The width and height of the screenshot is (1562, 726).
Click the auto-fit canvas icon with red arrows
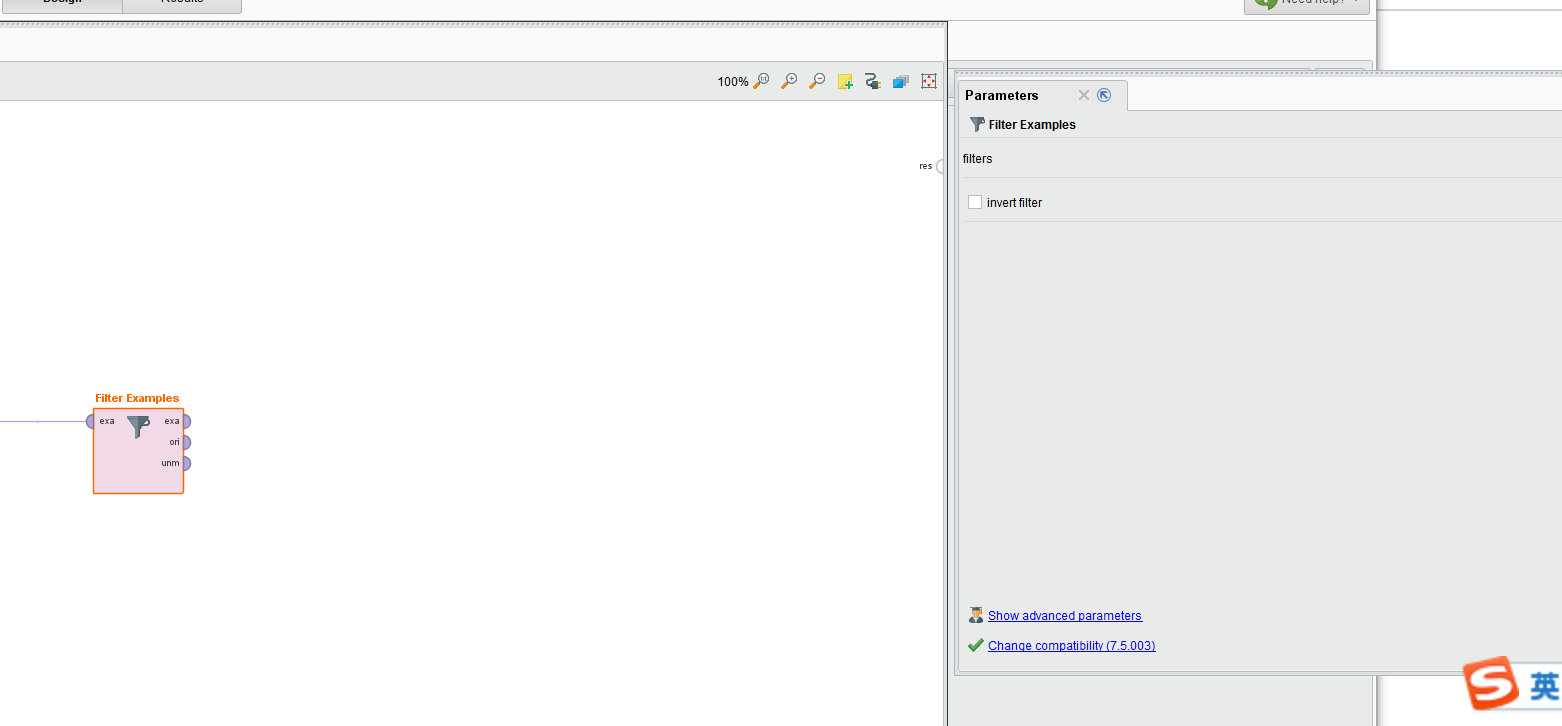[x=929, y=81]
